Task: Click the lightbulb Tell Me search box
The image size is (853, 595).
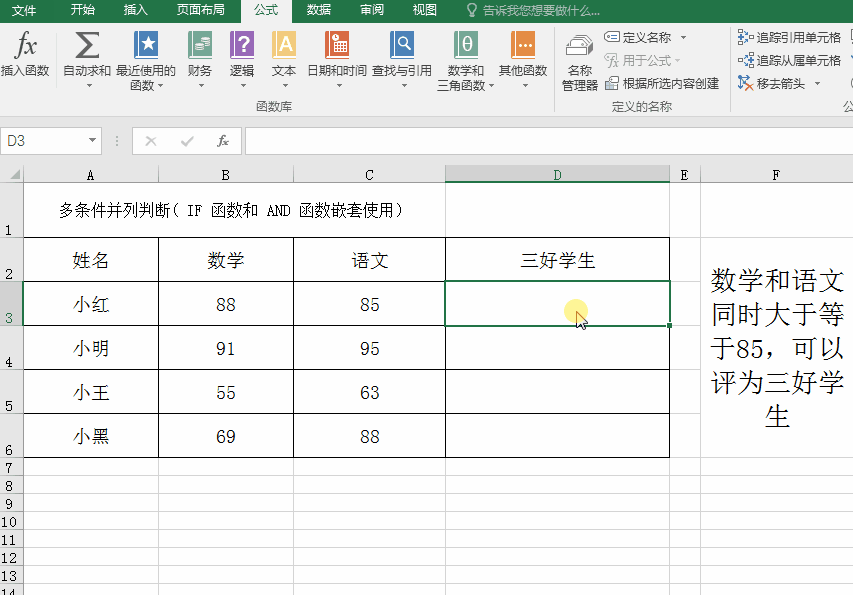Action: (x=535, y=10)
